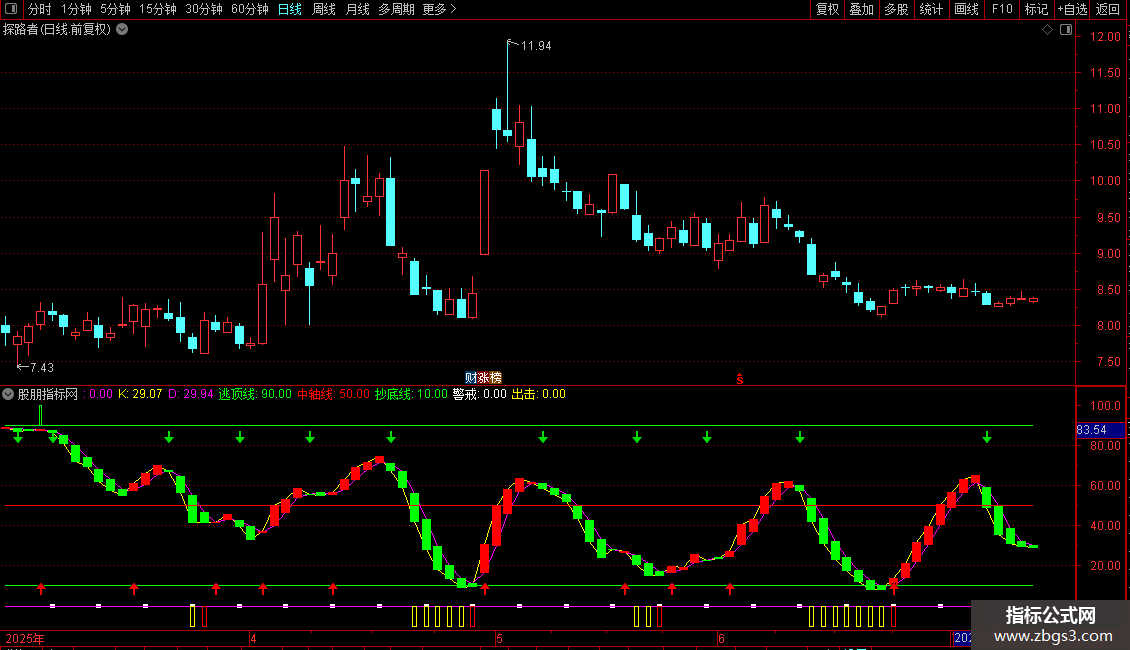Select the 5分钟 timeframe
This screenshot has height=650, width=1130.
pos(115,9)
